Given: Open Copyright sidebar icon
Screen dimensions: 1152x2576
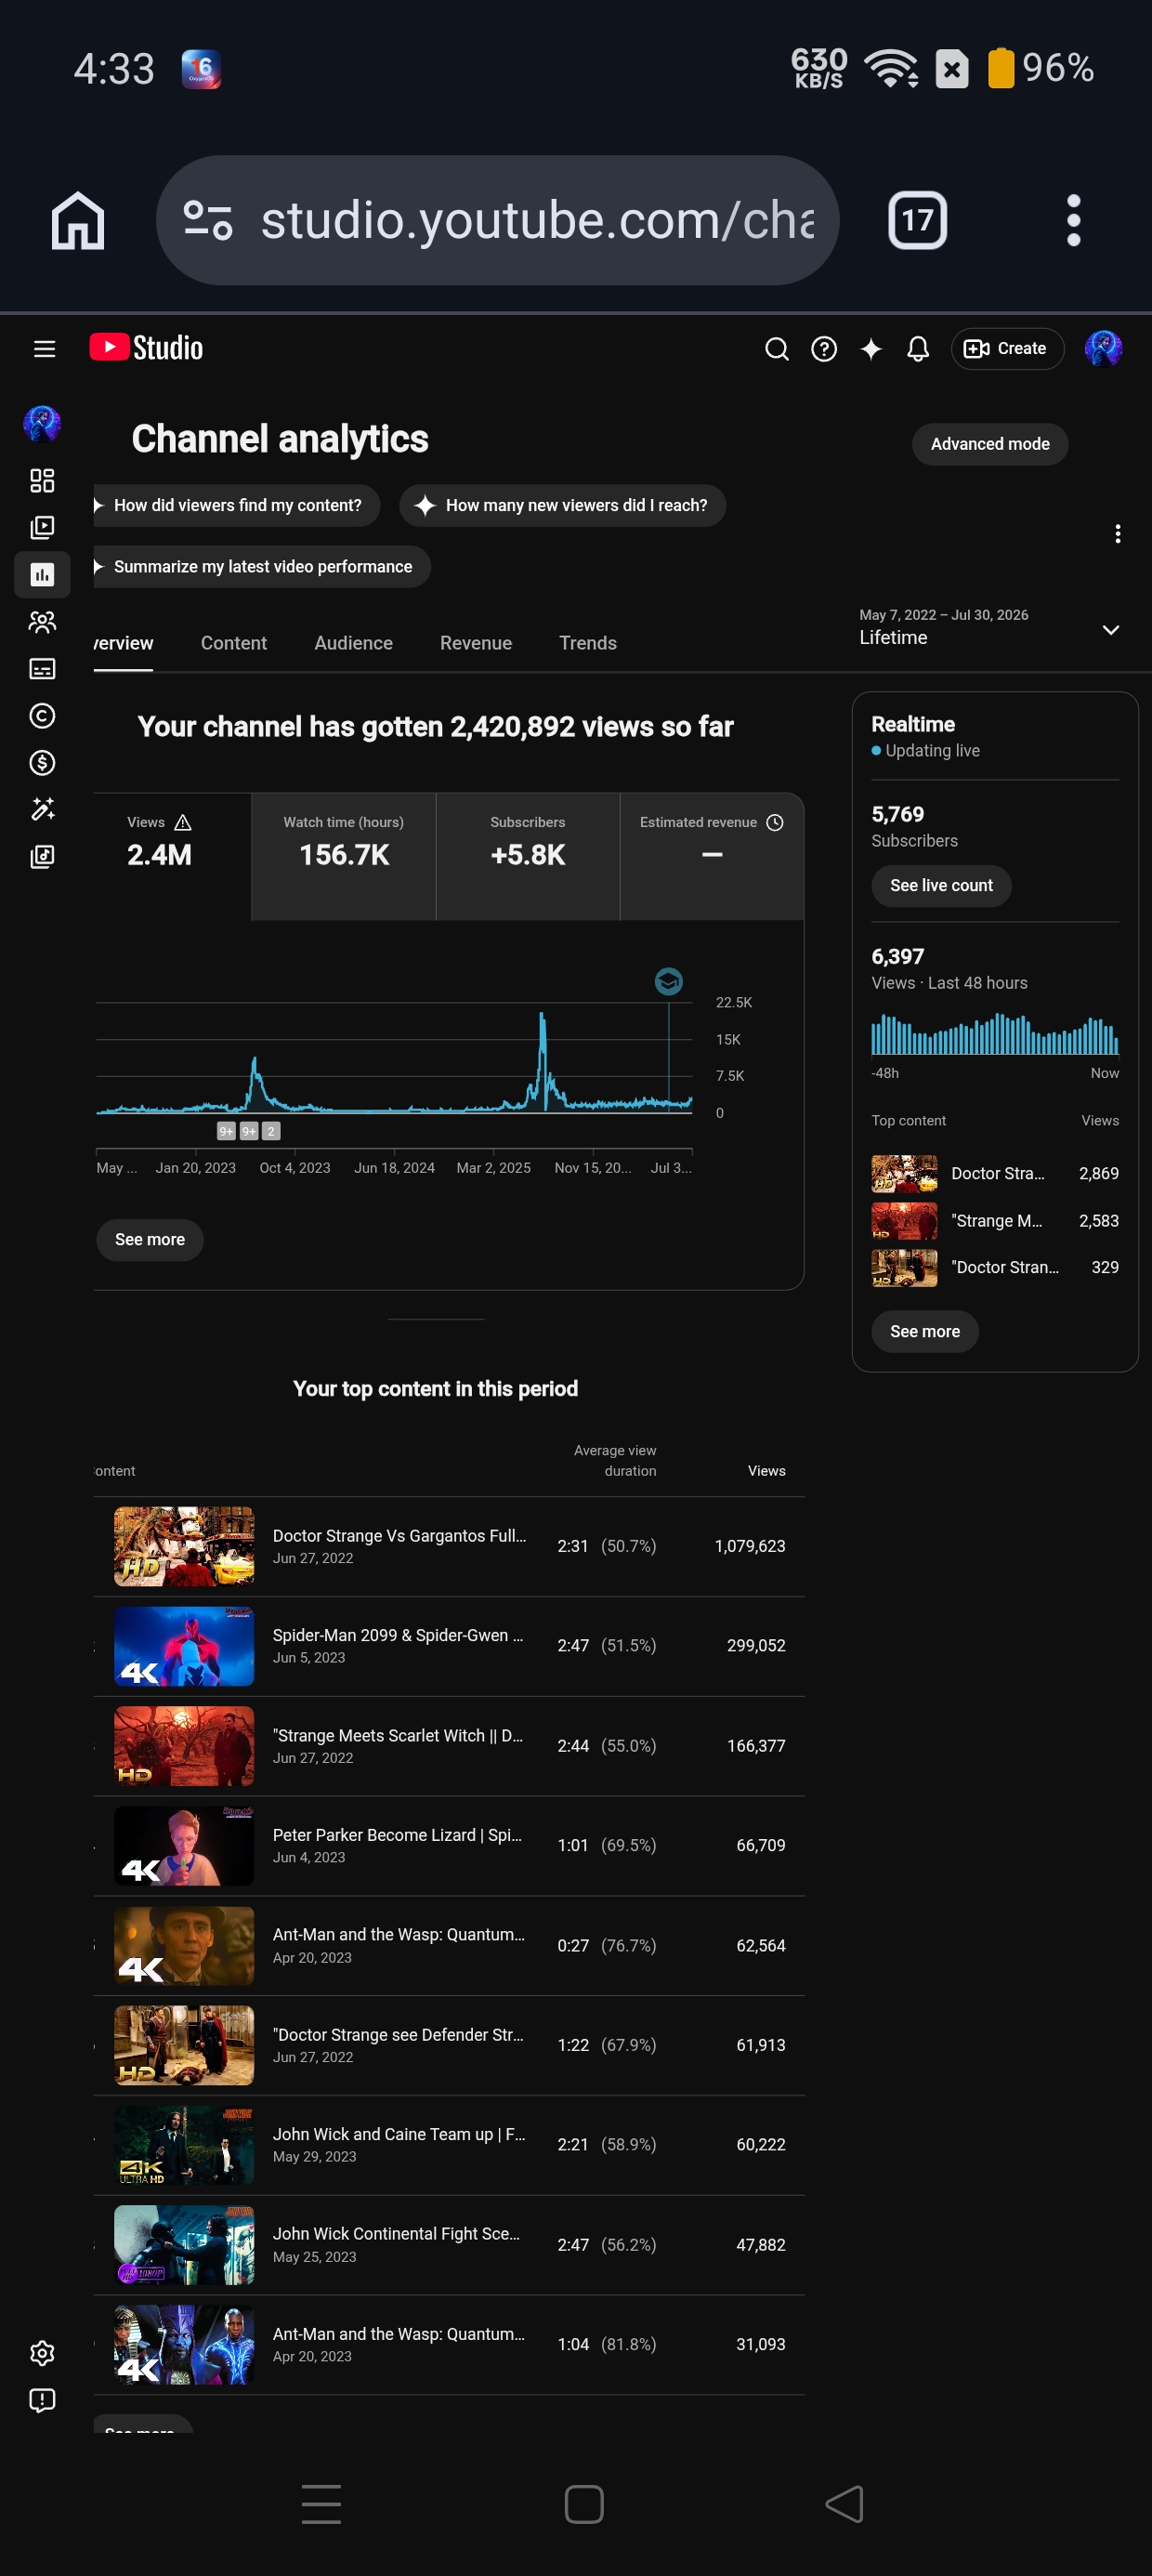Looking at the screenshot, I should coord(42,716).
